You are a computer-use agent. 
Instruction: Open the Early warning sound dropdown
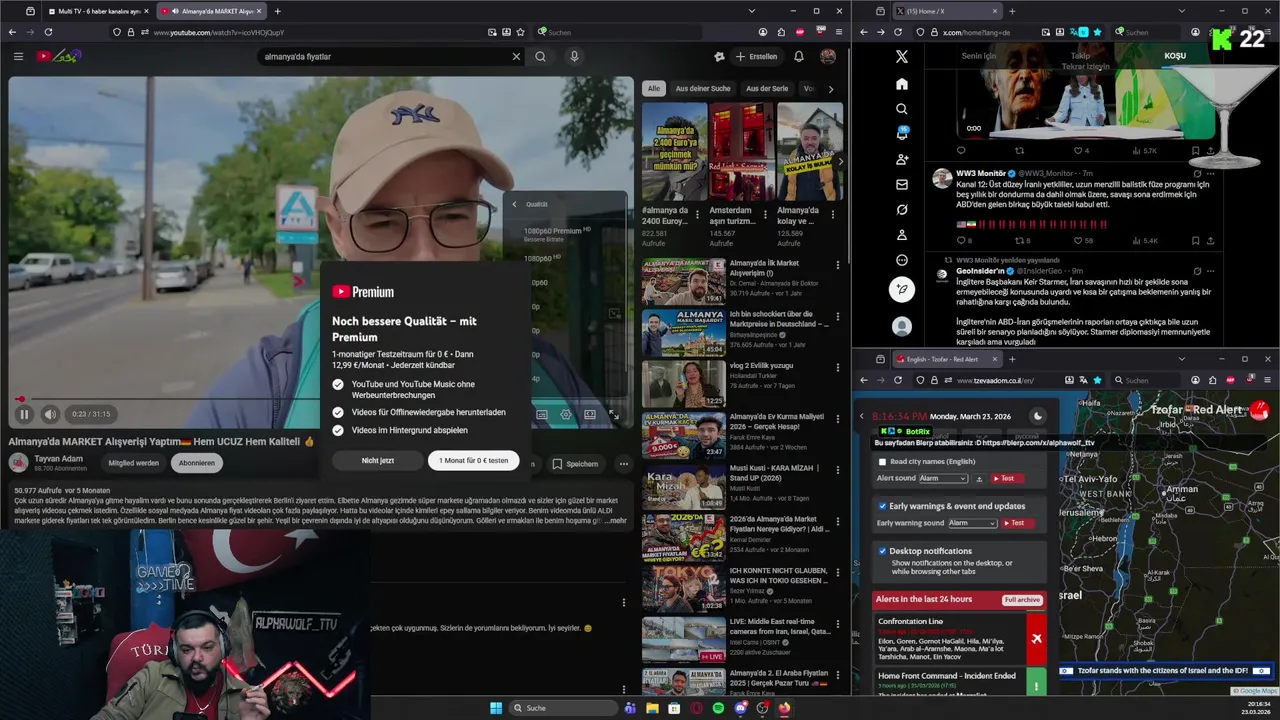point(973,523)
